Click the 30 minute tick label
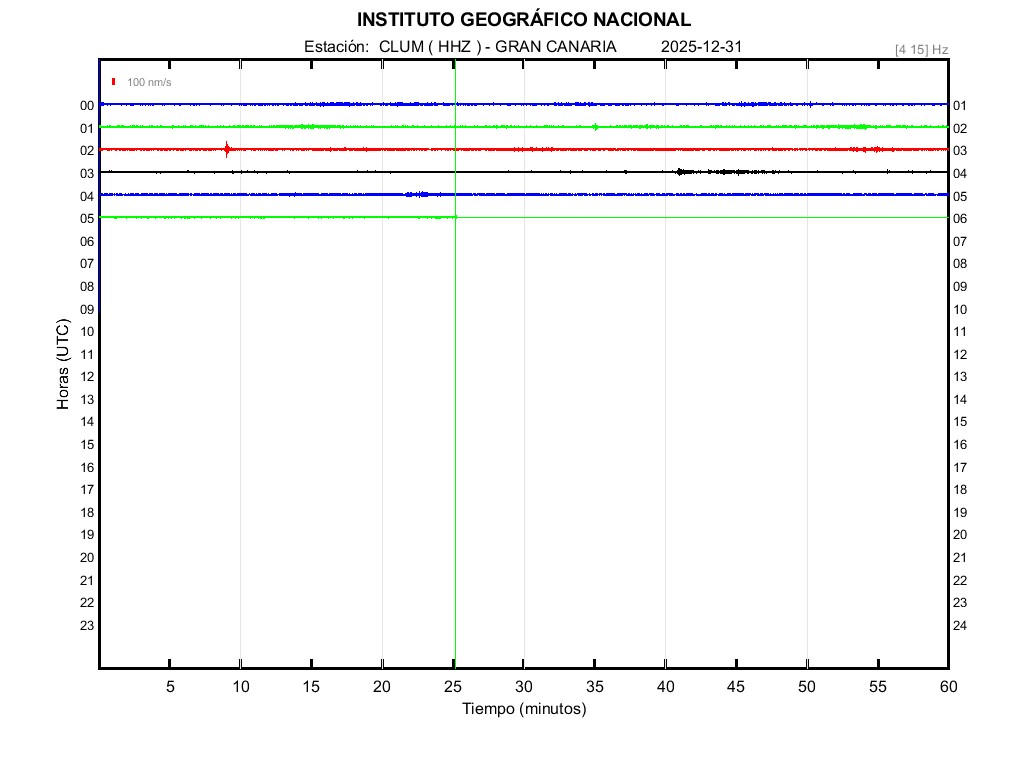Image resolution: width=1024 pixels, height=768 pixels. coord(524,687)
